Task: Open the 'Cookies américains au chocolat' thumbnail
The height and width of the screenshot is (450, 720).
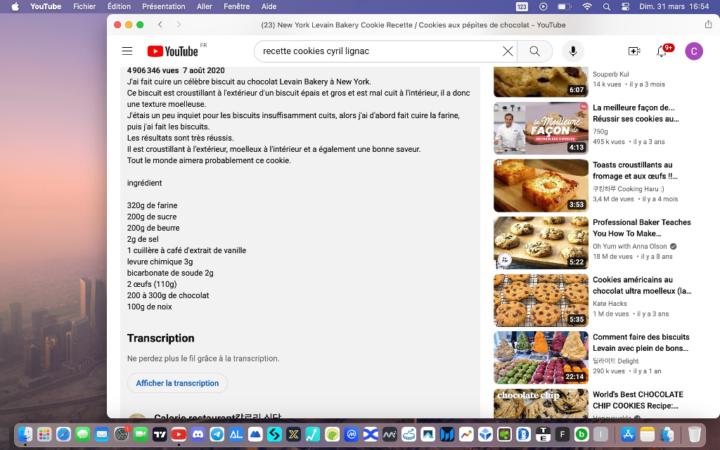Action: 540,300
